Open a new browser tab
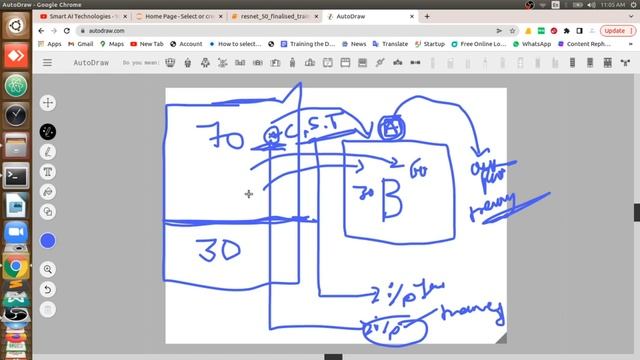Viewport: 640px width, 360px height. pyautogui.click(x=427, y=16)
